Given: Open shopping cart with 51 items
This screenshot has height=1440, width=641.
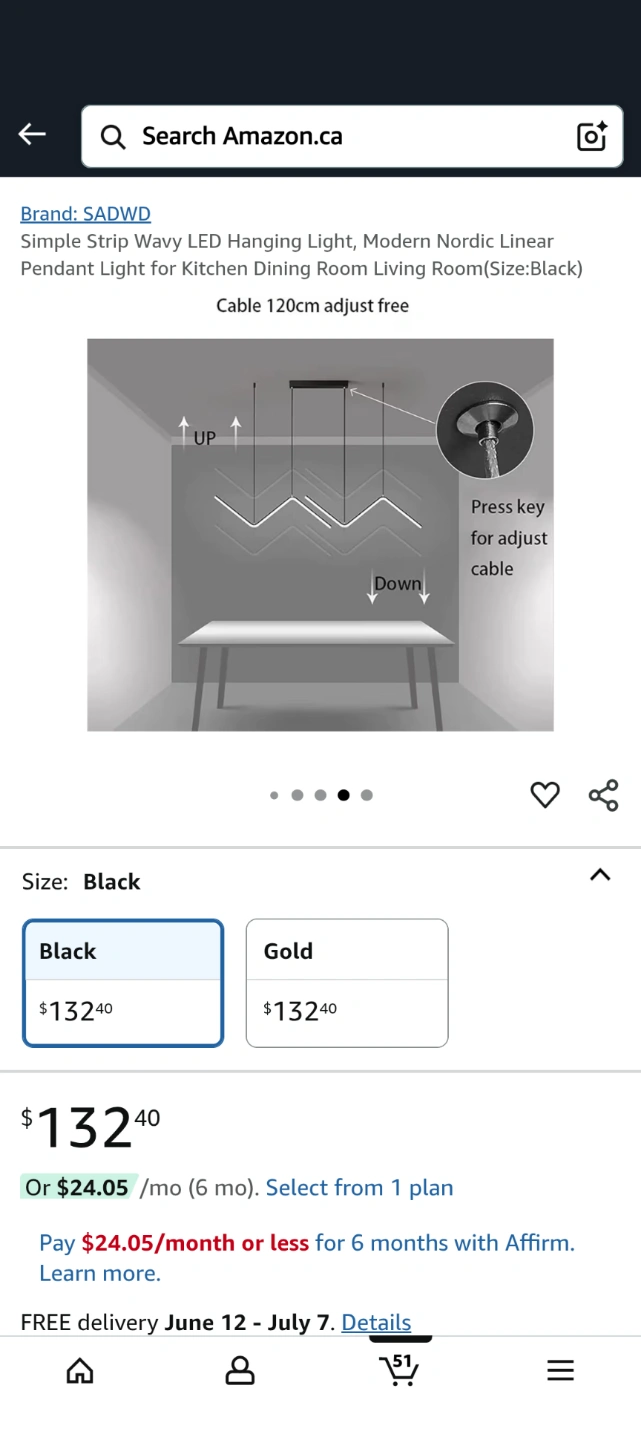Looking at the screenshot, I should [400, 1369].
